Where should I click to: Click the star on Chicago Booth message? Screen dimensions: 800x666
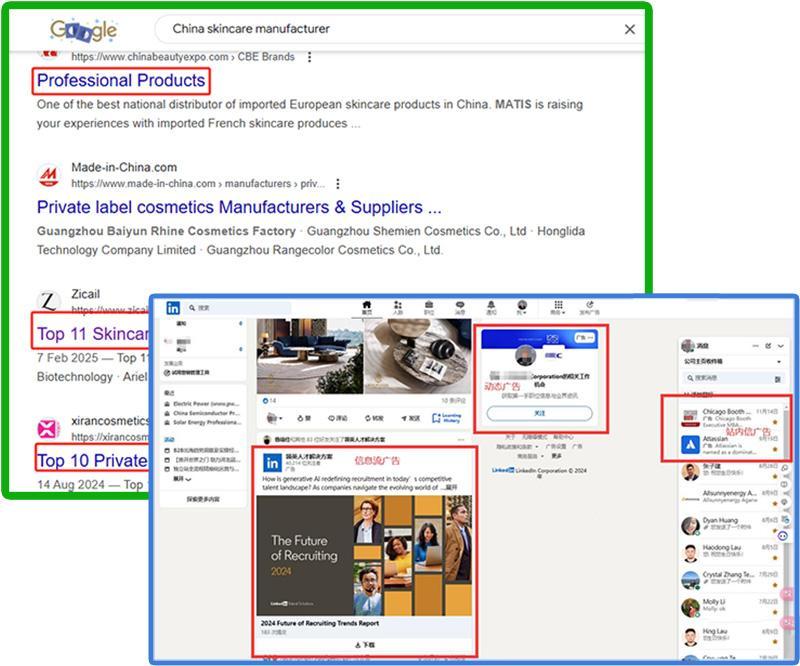click(x=775, y=422)
